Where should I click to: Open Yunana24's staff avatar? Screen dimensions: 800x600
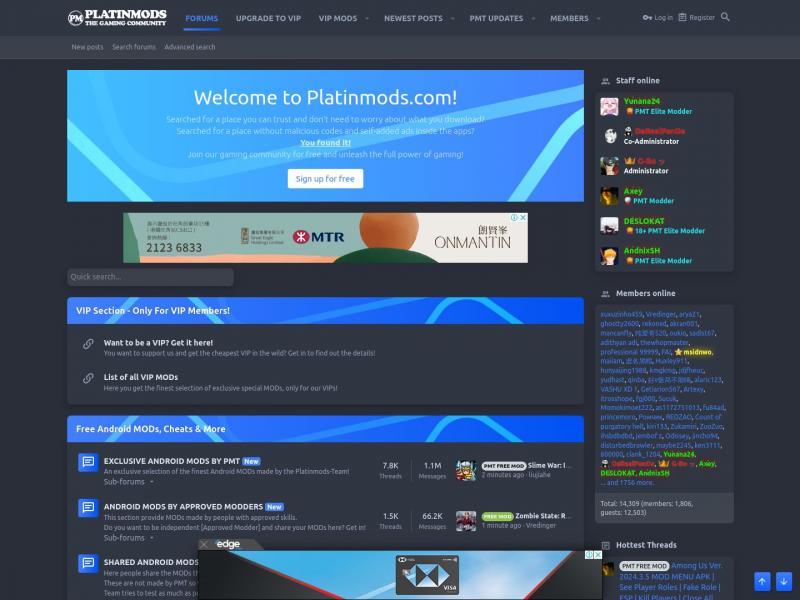point(609,106)
